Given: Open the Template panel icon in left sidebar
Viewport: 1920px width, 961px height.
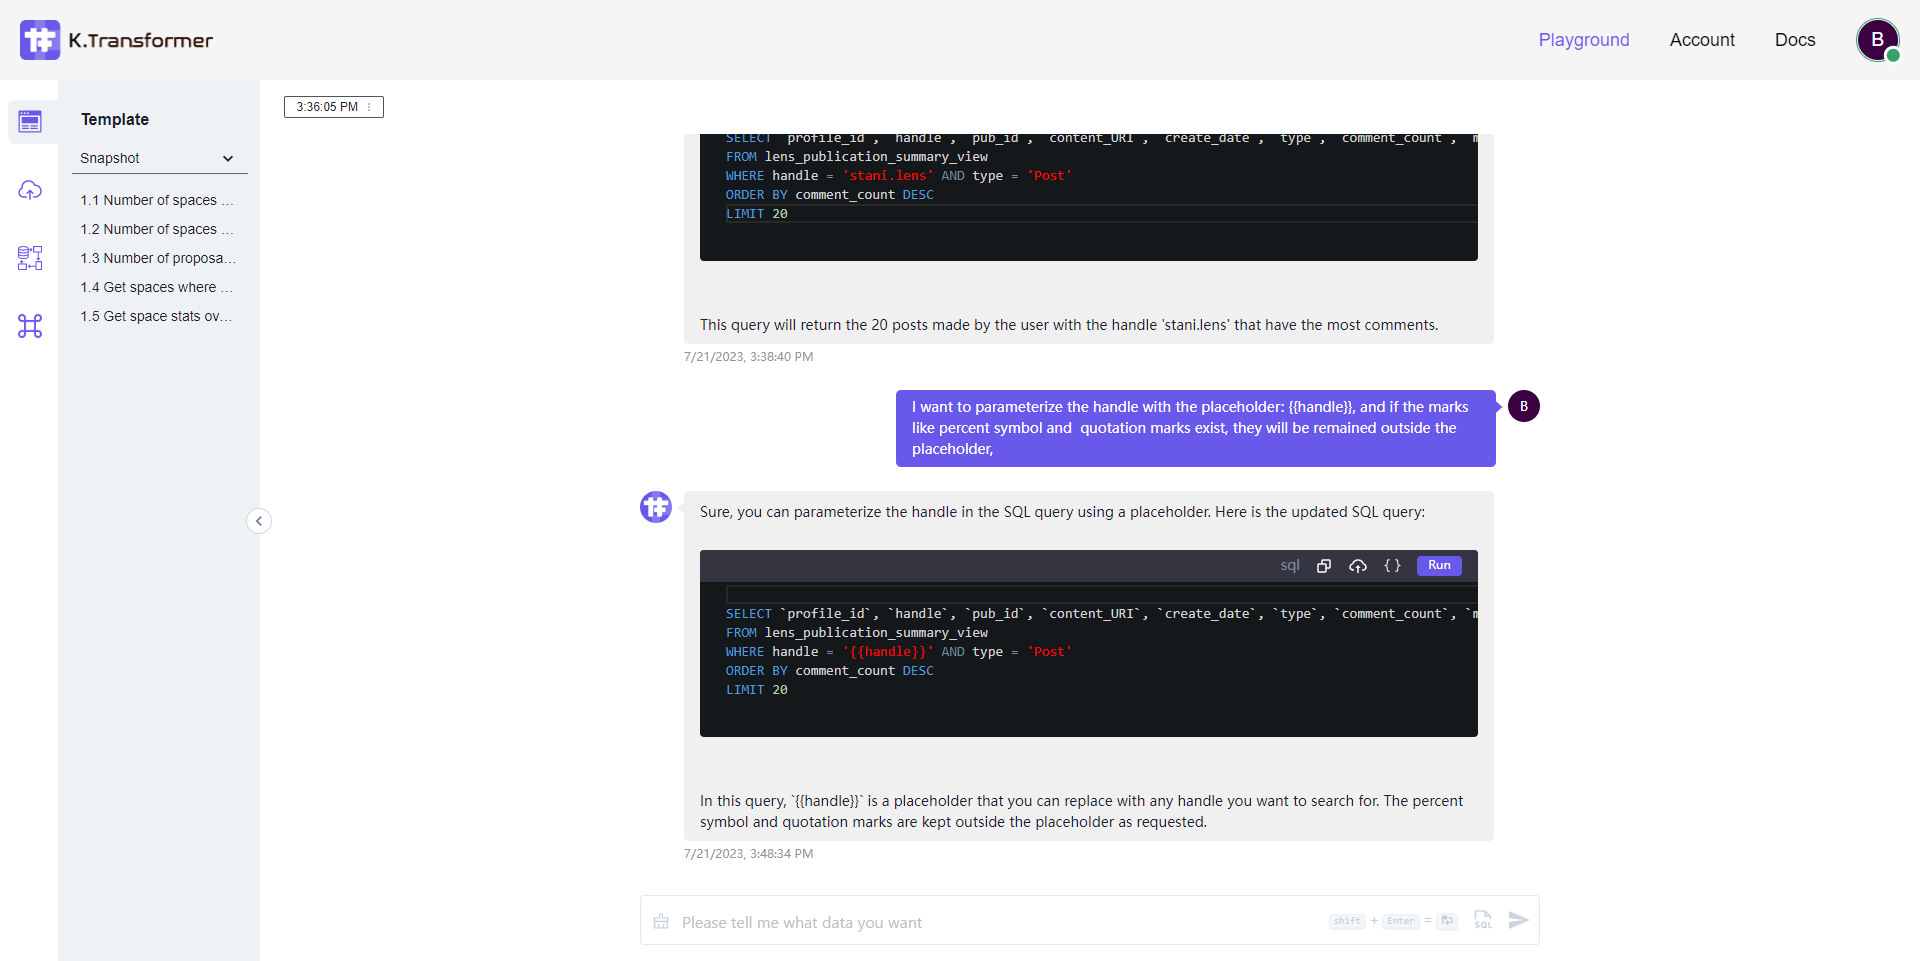Looking at the screenshot, I should tap(30, 122).
